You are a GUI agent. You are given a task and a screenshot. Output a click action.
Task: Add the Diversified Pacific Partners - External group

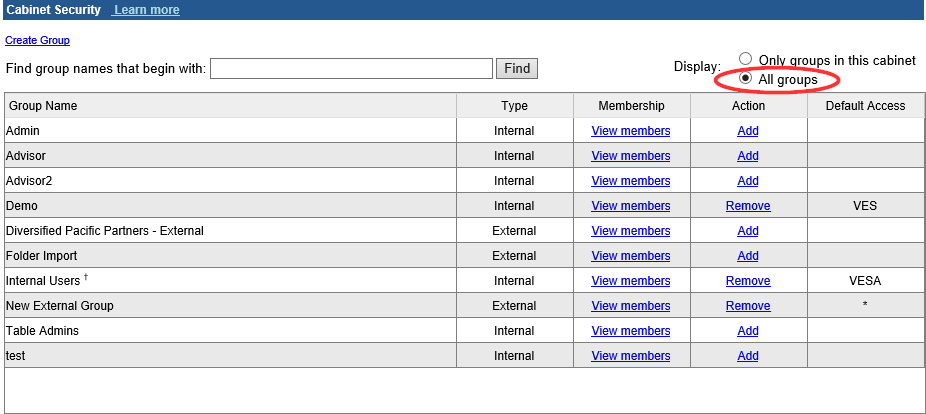click(748, 231)
